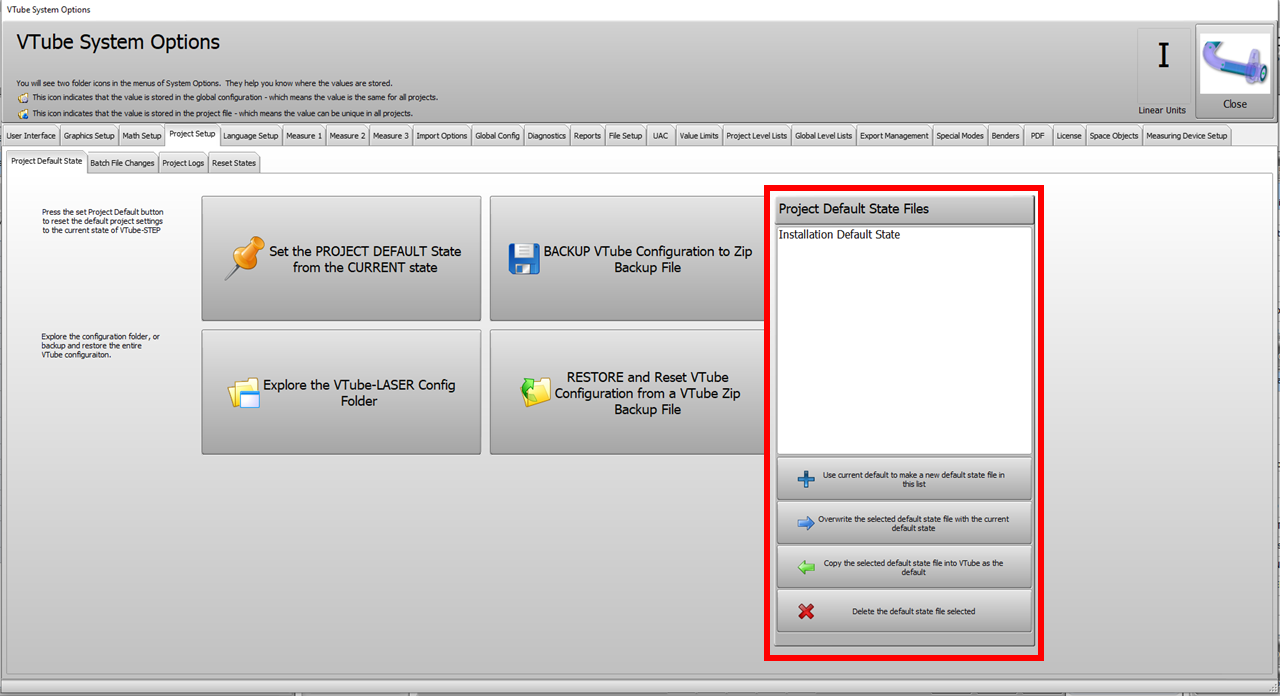Open the User Interface tab
1280x696 pixels.
31,136
